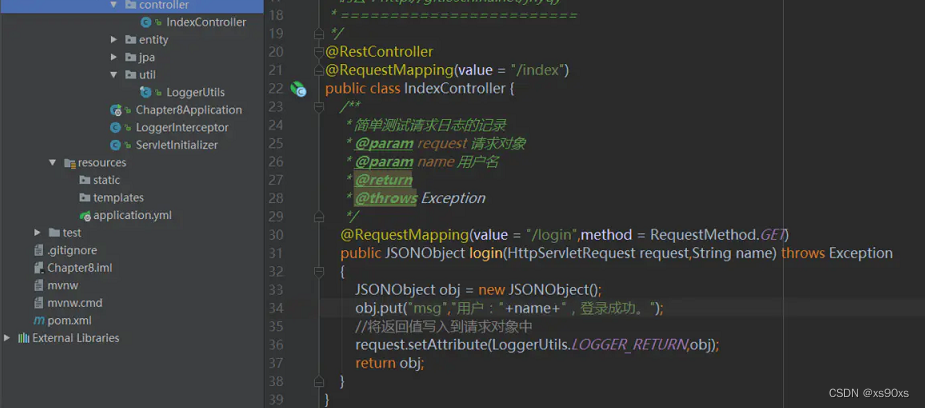Click the IndexController class name in code
Viewport: 925px width, 408px height.
click(x=454, y=88)
